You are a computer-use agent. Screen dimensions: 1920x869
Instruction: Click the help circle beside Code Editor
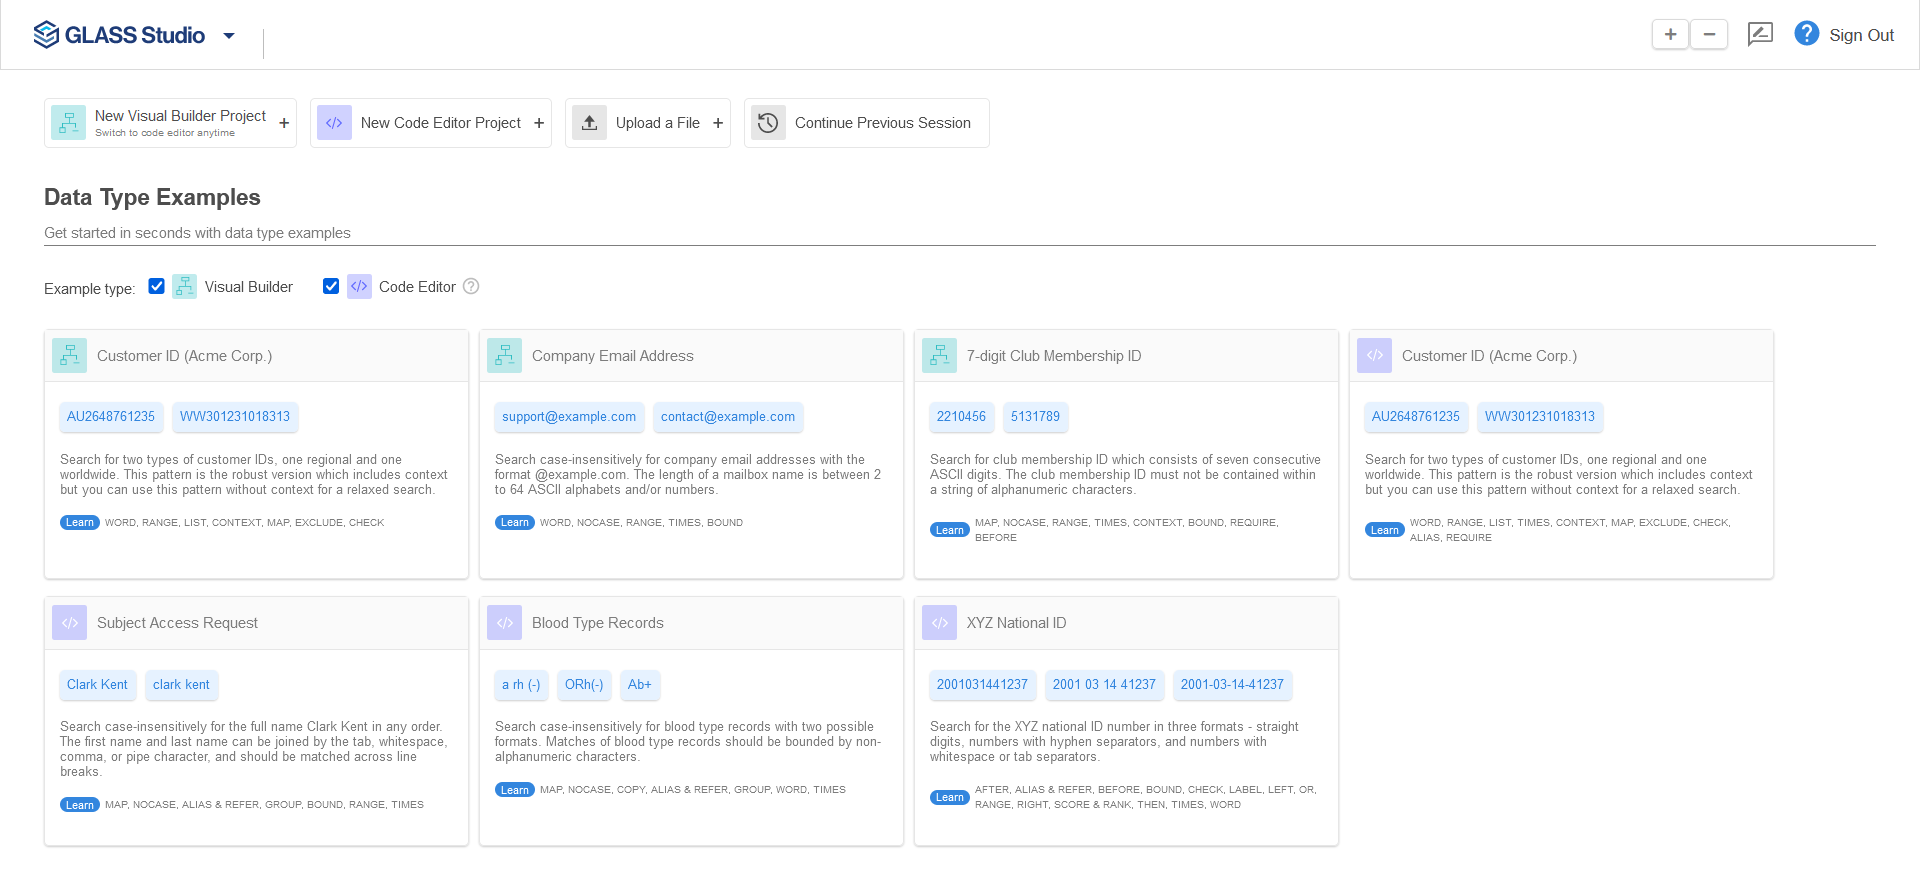(x=471, y=286)
